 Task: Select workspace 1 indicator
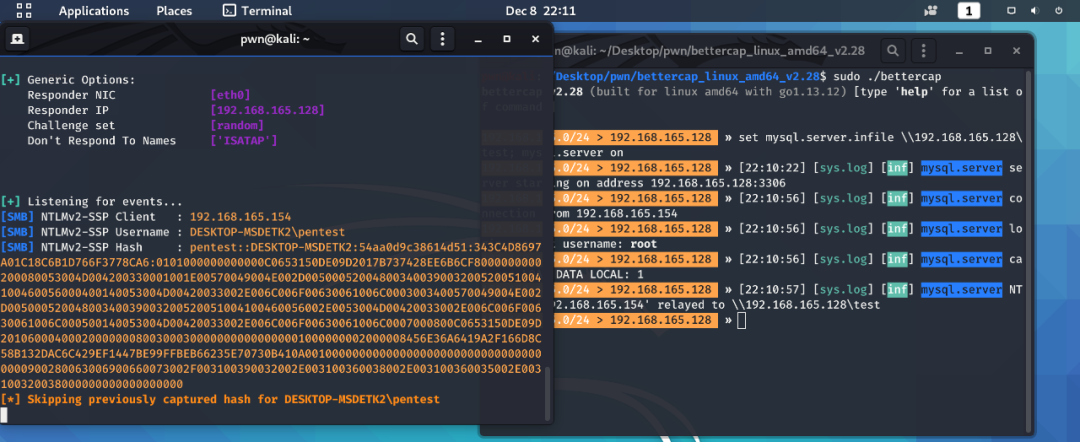[968, 11]
